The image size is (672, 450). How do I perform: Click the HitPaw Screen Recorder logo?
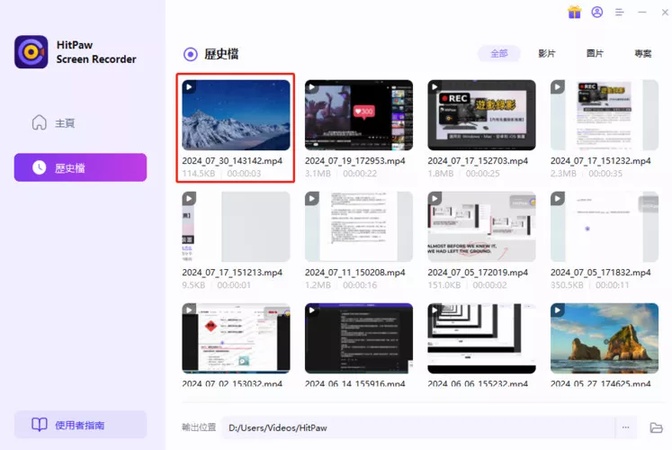pyautogui.click(x=31, y=53)
